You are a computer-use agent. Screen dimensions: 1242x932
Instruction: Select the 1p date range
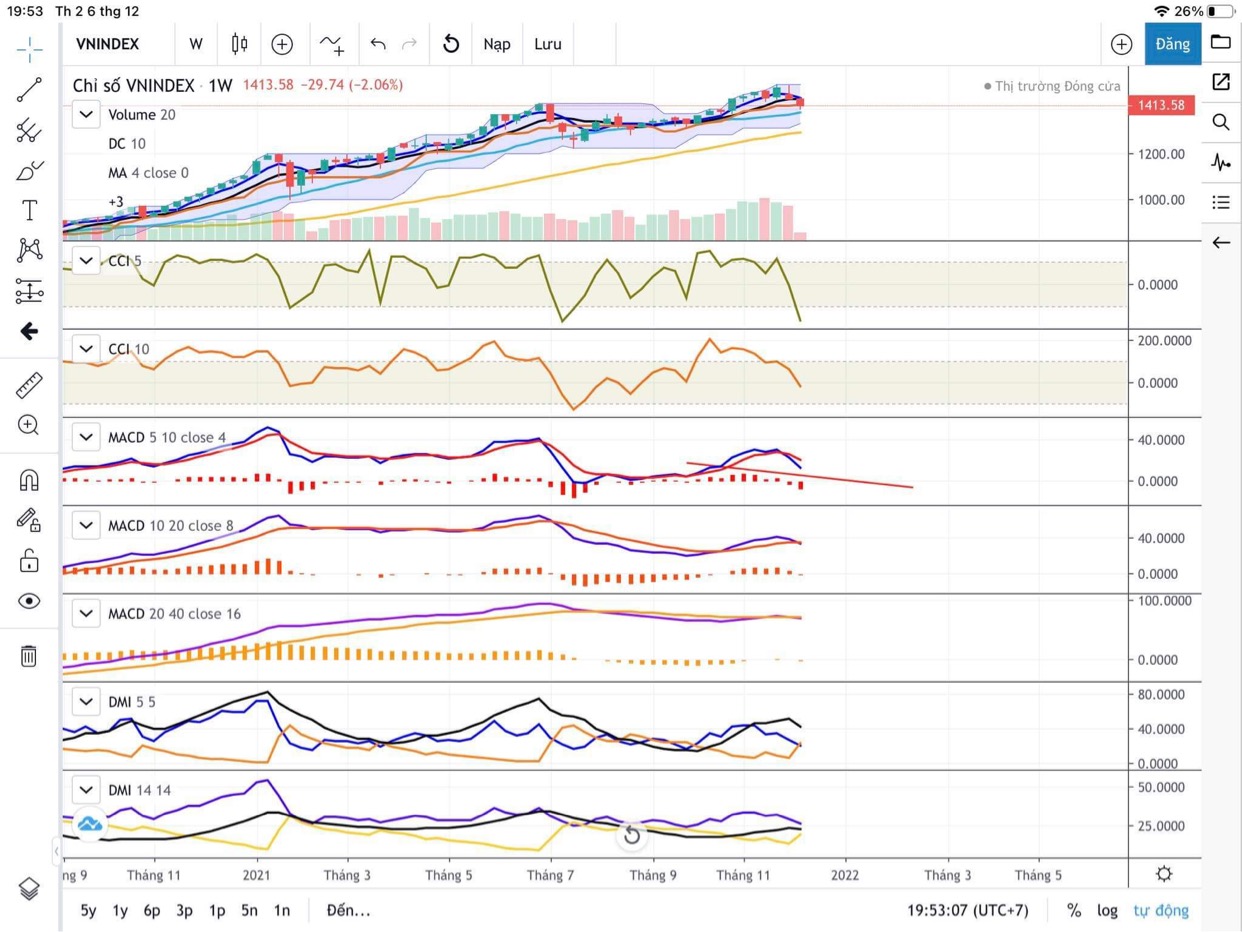(217, 910)
